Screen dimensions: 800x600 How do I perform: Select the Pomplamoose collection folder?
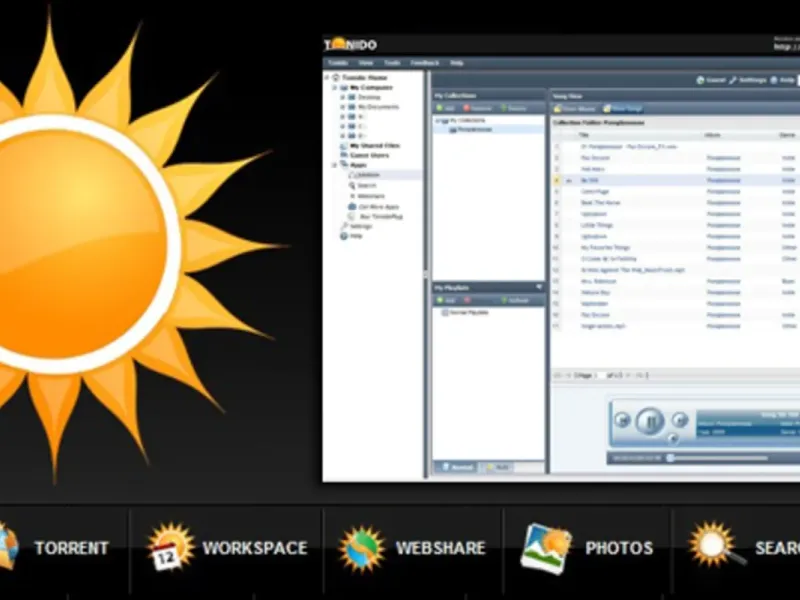(x=474, y=130)
